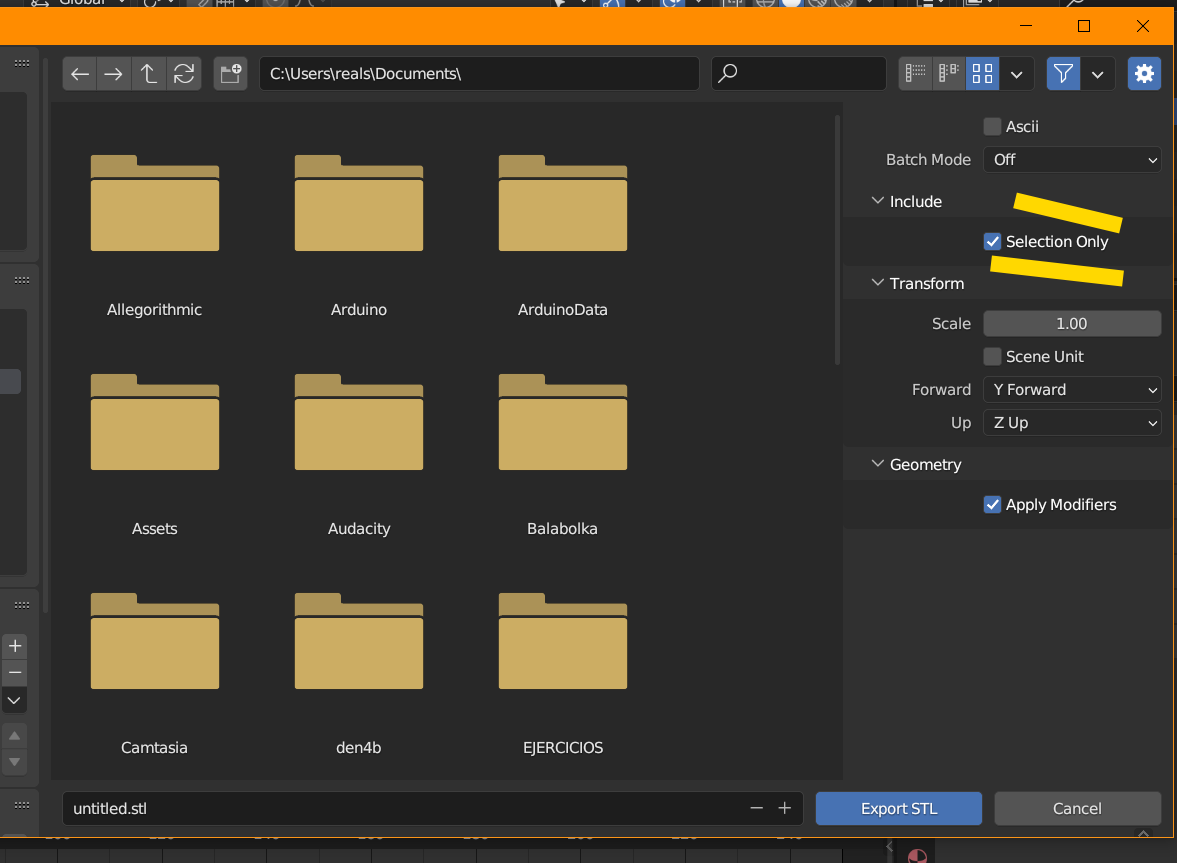This screenshot has width=1177, height=863.
Task: Select the den4b folder
Action: (x=359, y=642)
